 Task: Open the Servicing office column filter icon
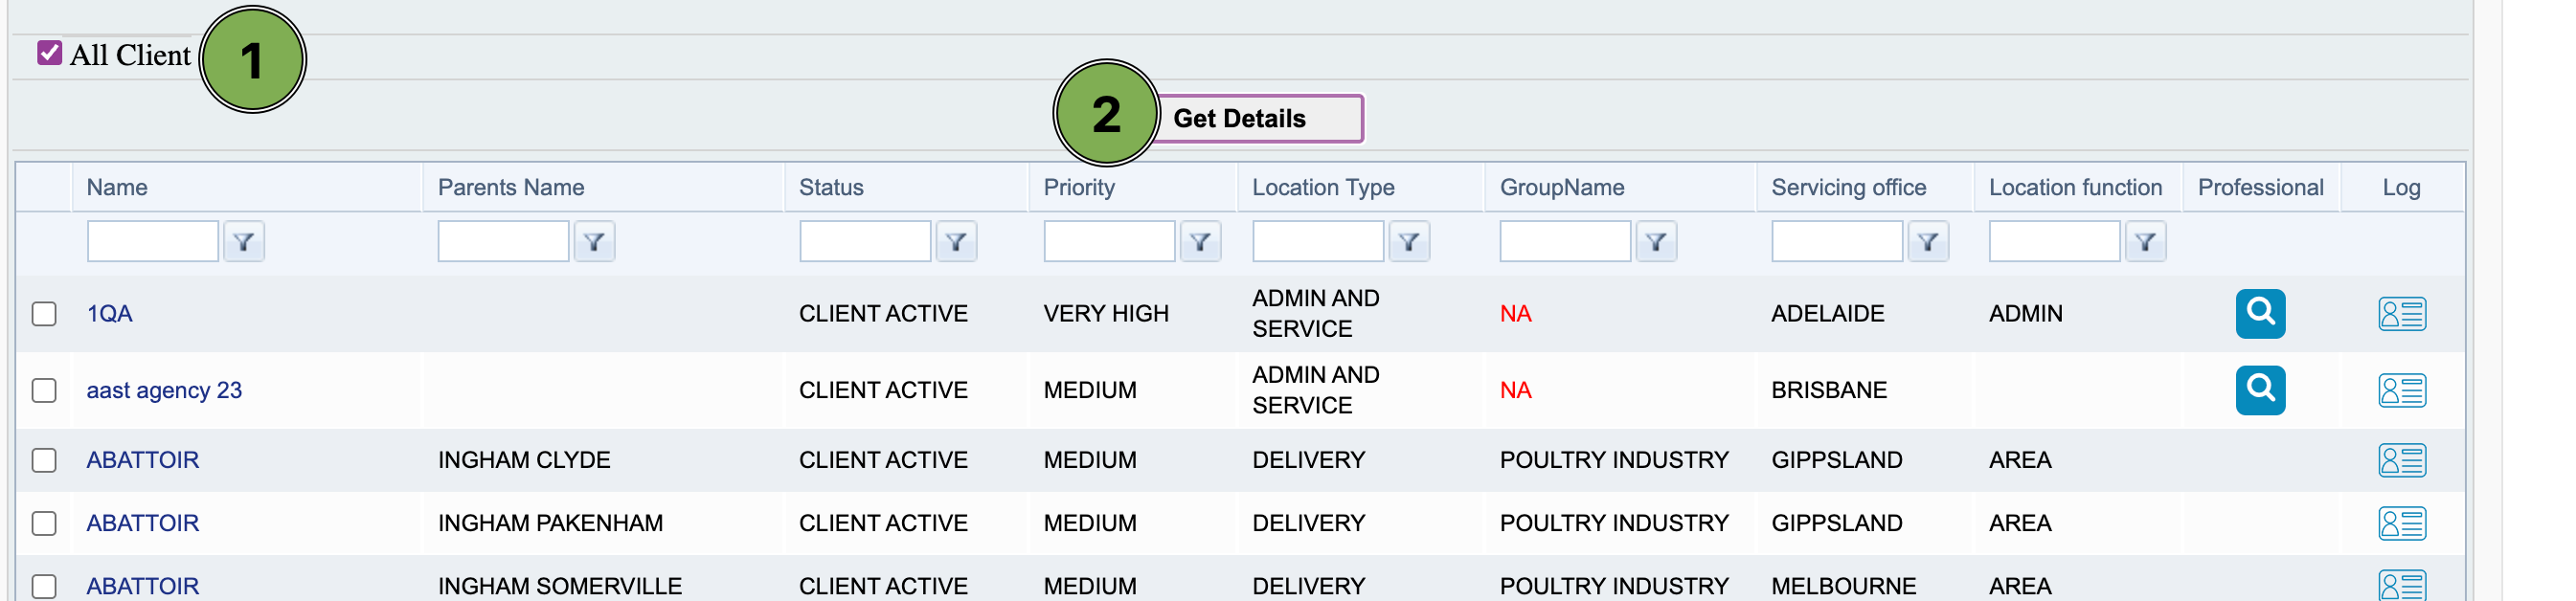click(1928, 242)
